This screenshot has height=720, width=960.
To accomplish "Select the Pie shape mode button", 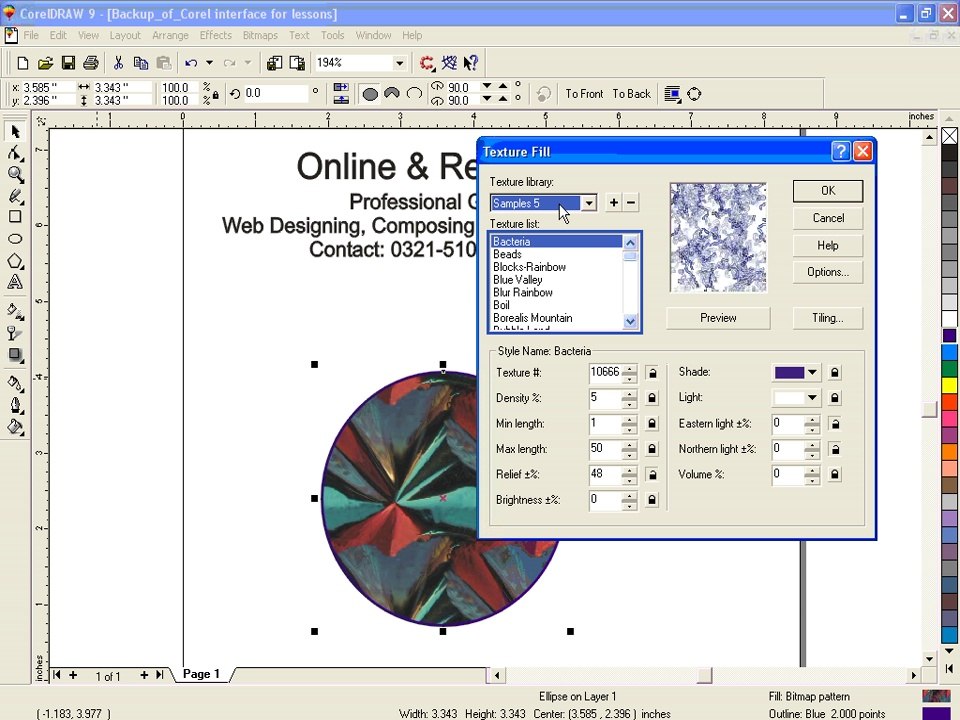I will pos(392,94).
